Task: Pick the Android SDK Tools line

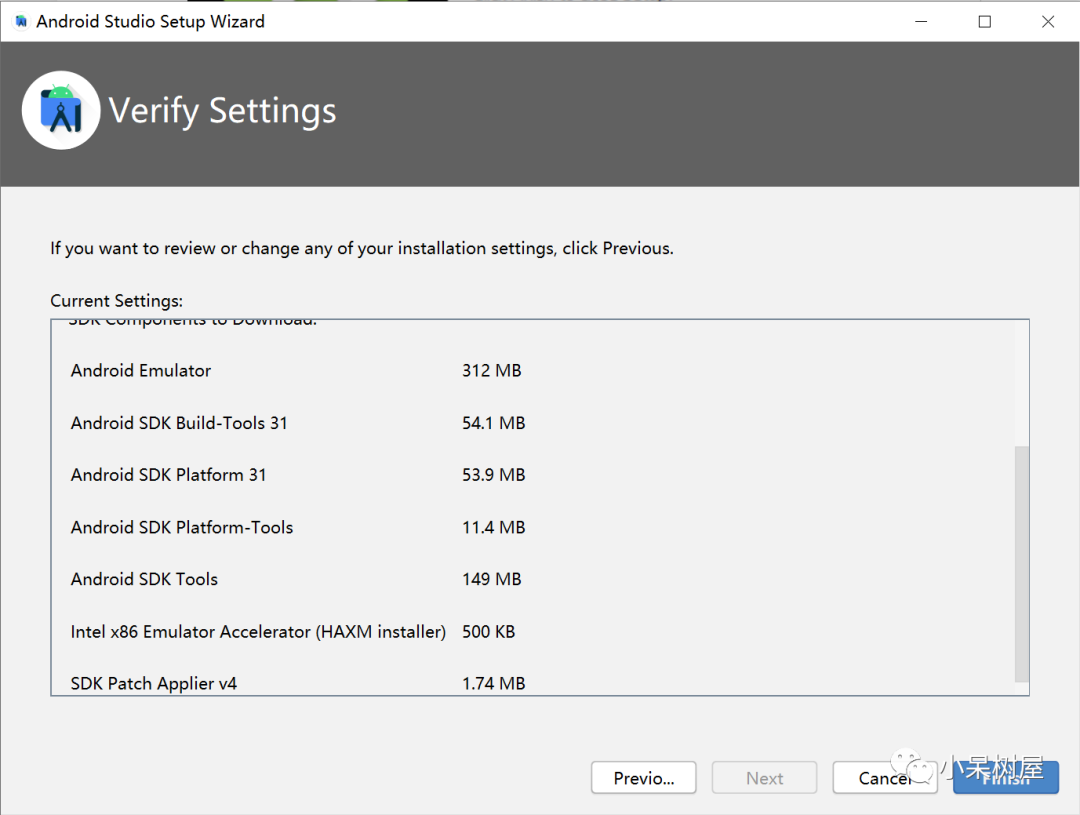Action: [x=144, y=579]
